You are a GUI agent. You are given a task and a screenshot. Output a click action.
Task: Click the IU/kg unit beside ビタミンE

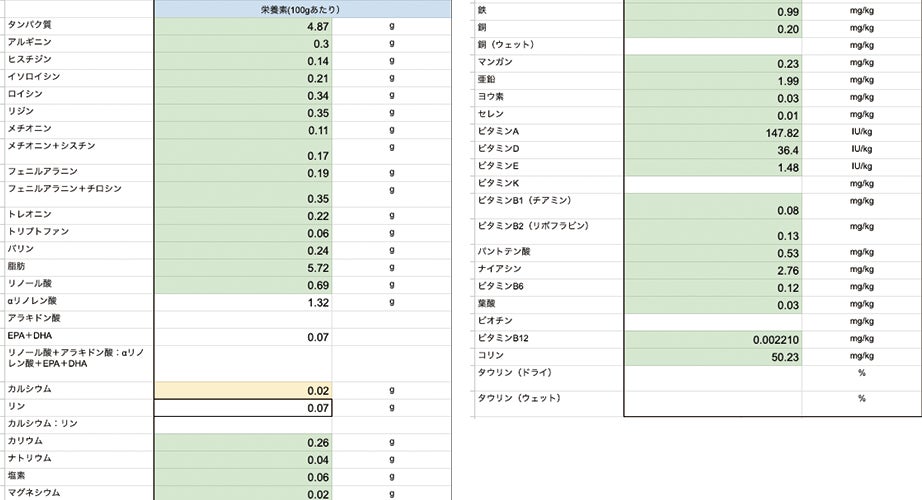coord(860,167)
